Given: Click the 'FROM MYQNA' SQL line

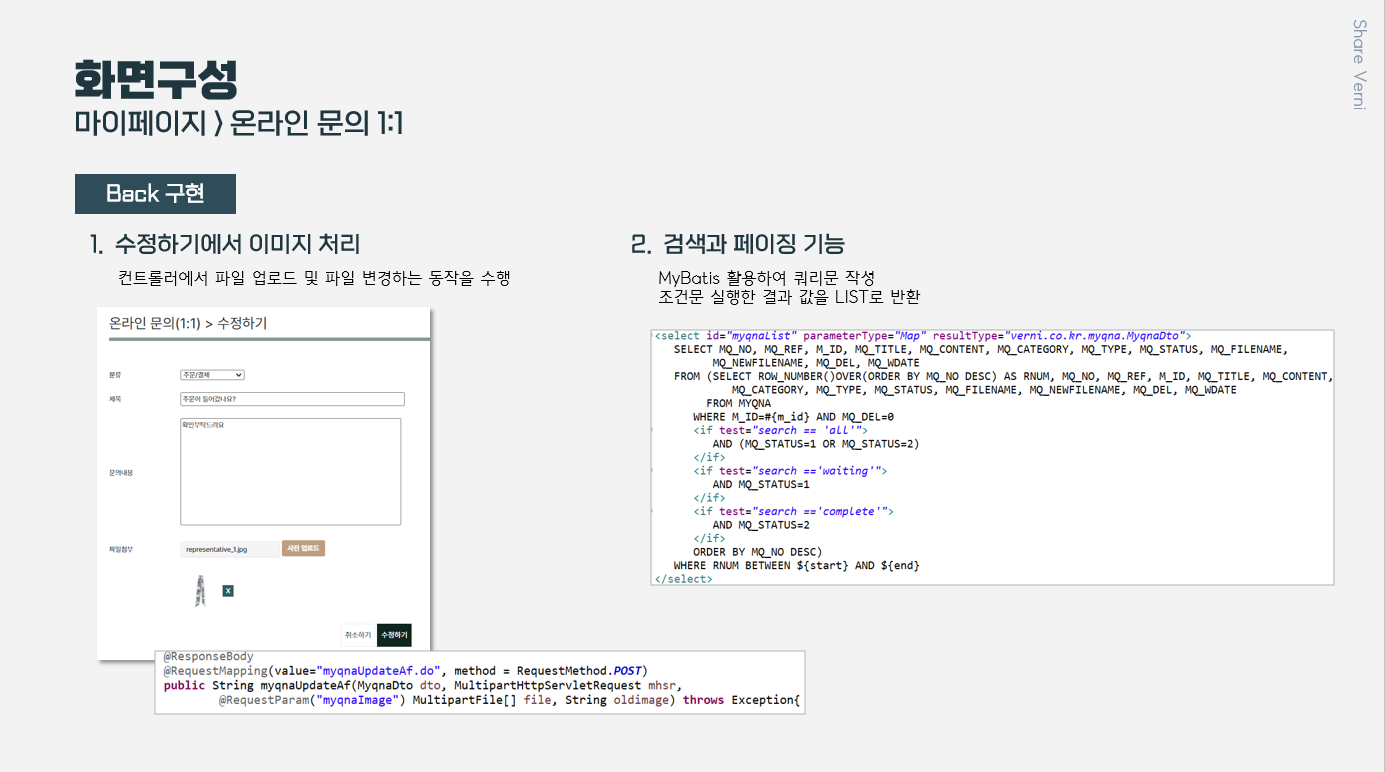Looking at the screenshot, I should pyautogui.click(x=738, y=403).
